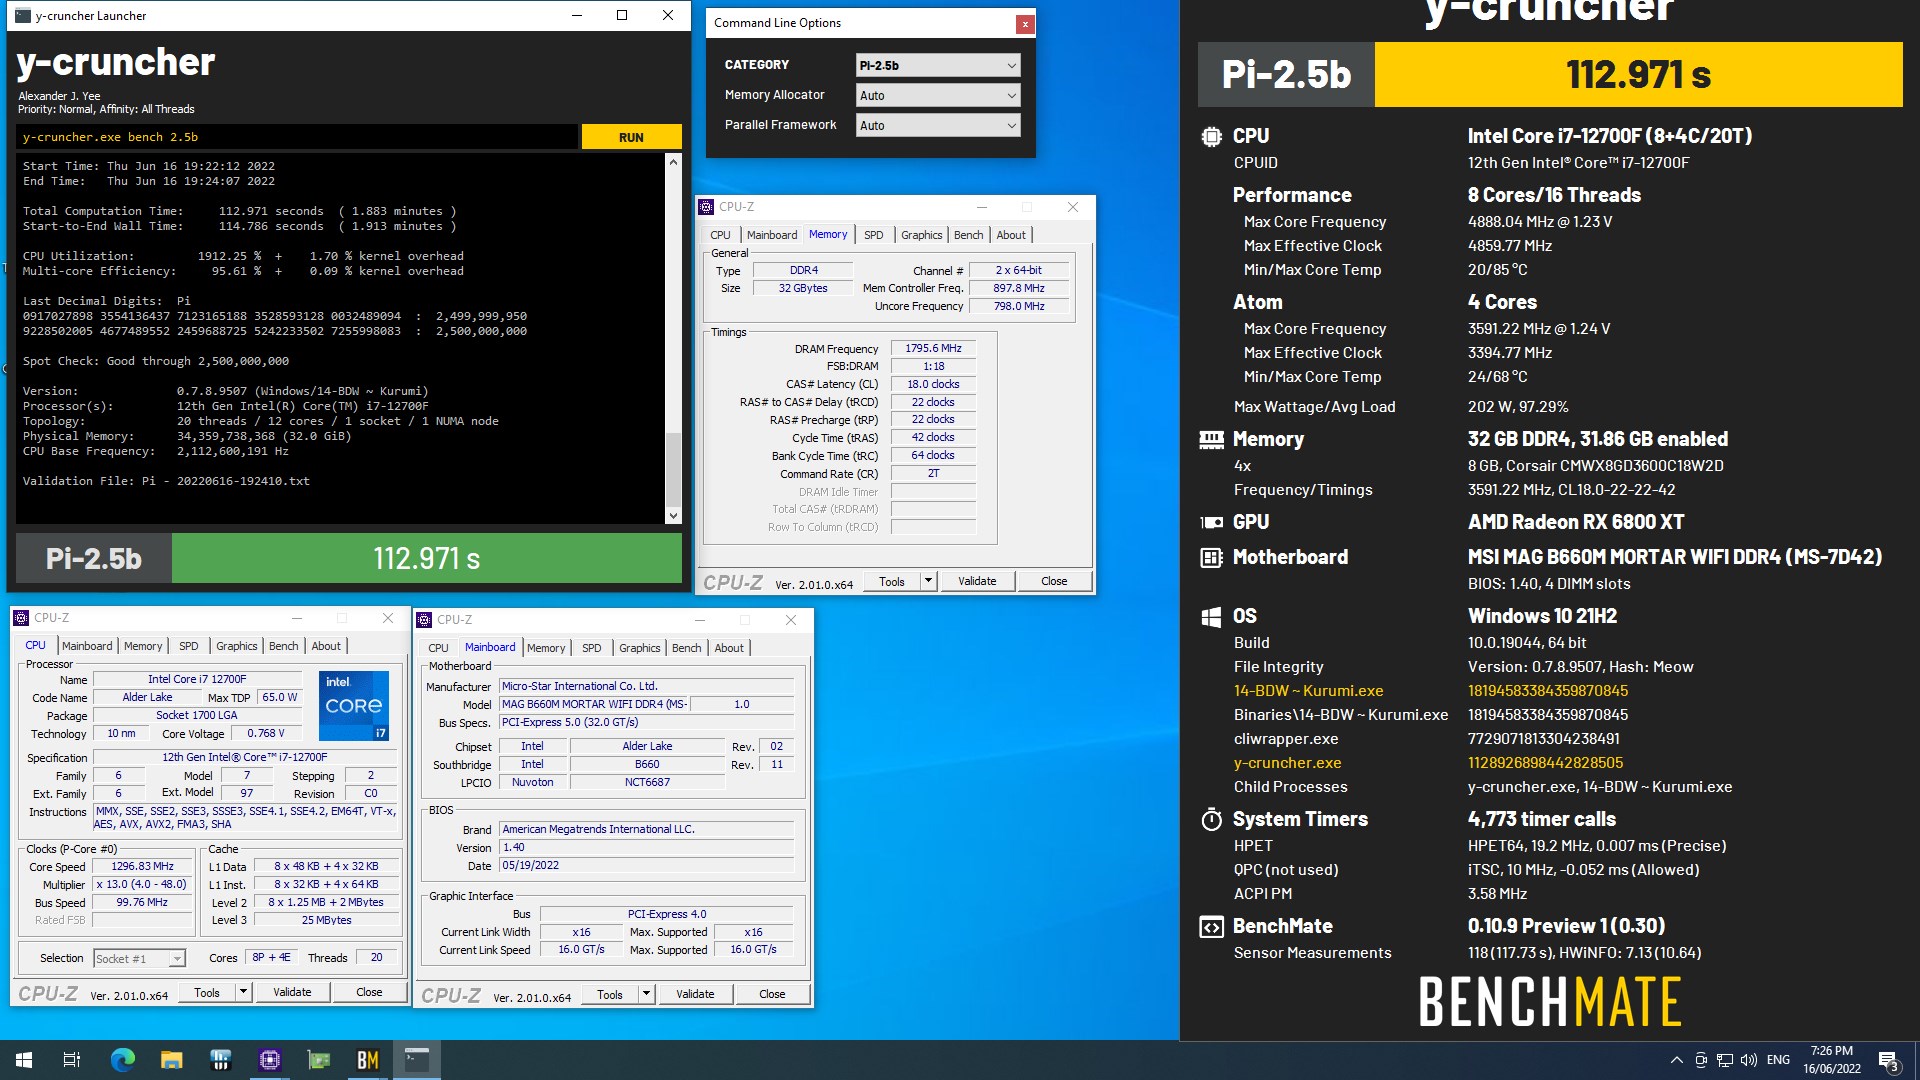The image size is (1920, 1080).
Task: Click the Motherboard icon in BenchMate panel
Action: pyautogui.click(x=1211, y=557)
